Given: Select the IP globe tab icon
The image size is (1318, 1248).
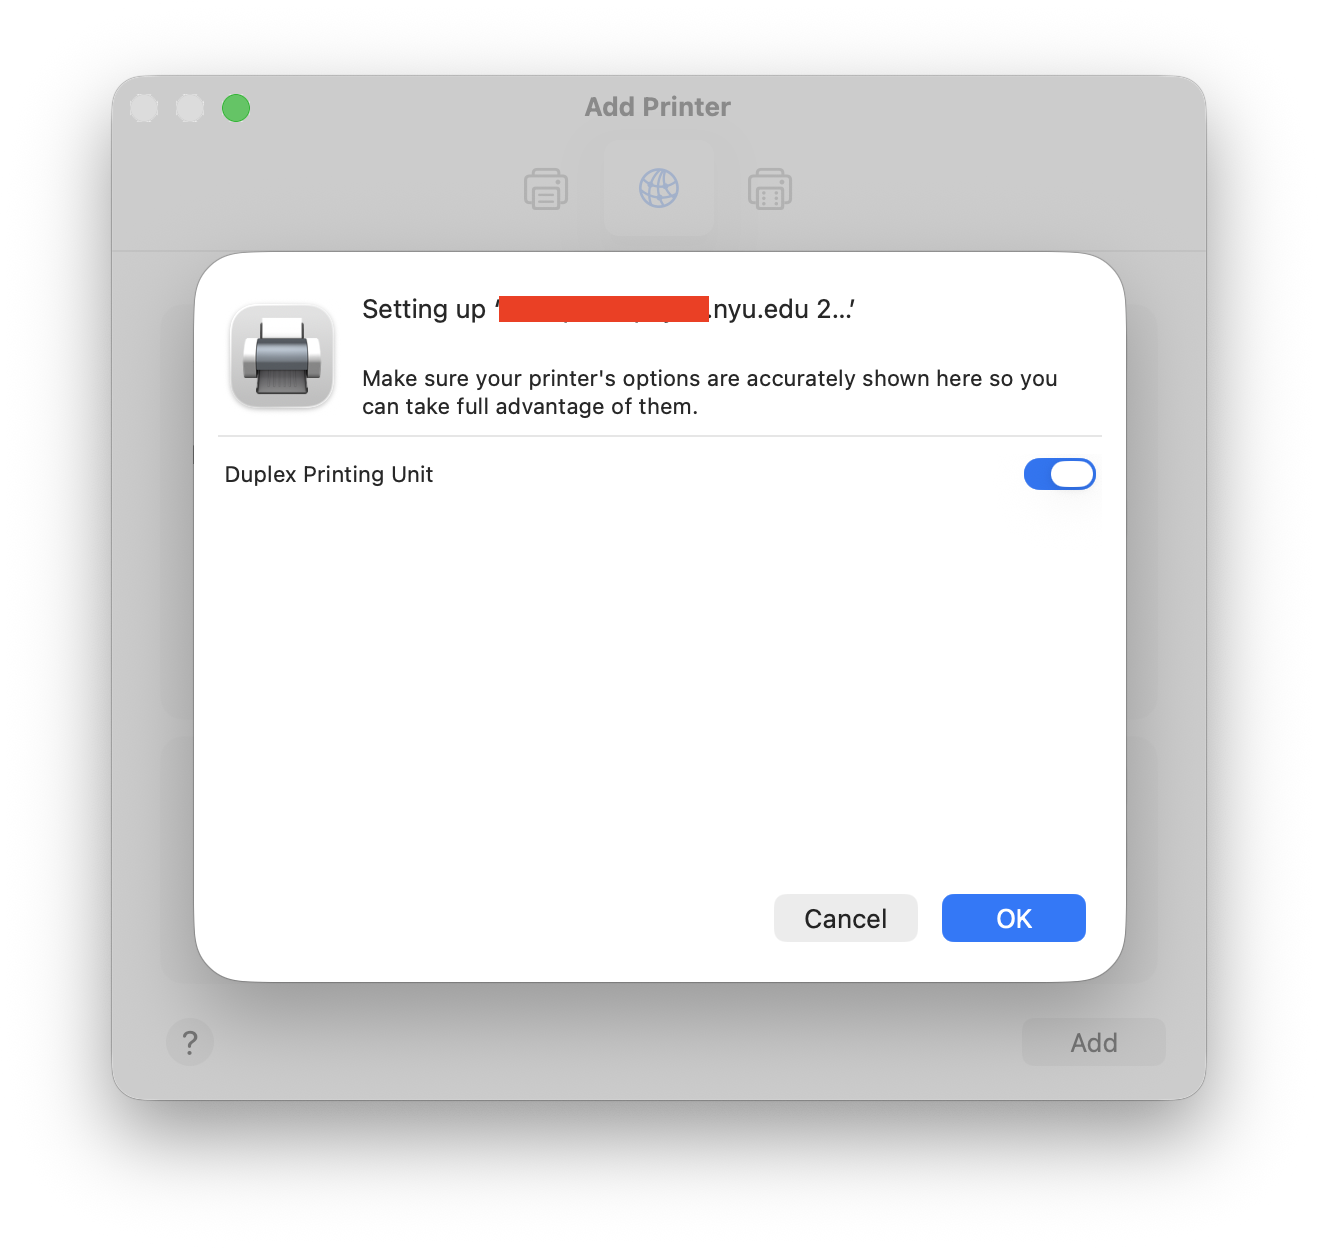Looking at the screenshot, I should (x=658, y=188).
